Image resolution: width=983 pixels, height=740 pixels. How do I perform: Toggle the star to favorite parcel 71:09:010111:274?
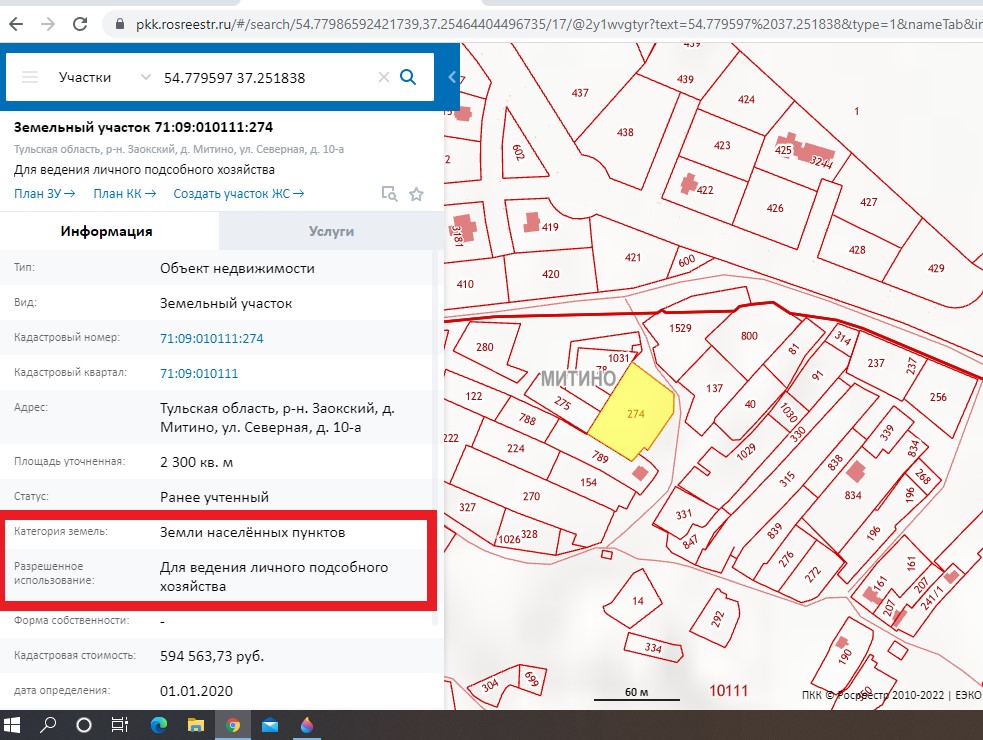[x=416, y=193]
